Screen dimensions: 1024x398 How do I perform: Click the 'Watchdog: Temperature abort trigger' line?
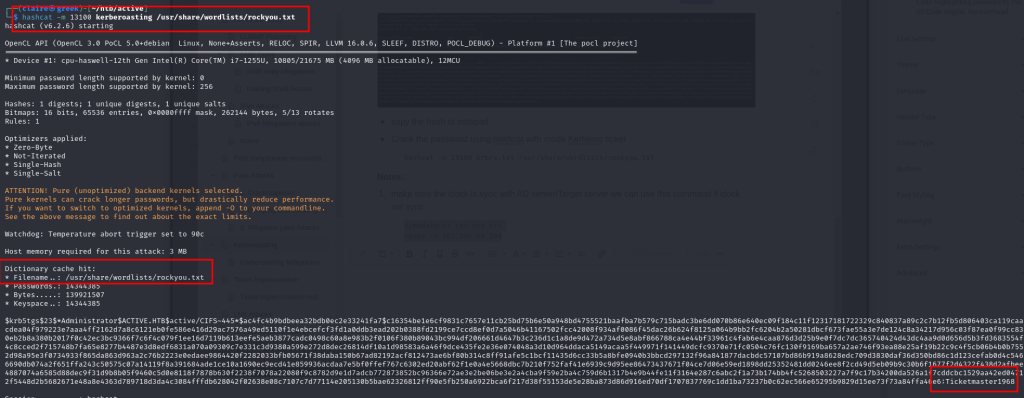click(104, 233)
